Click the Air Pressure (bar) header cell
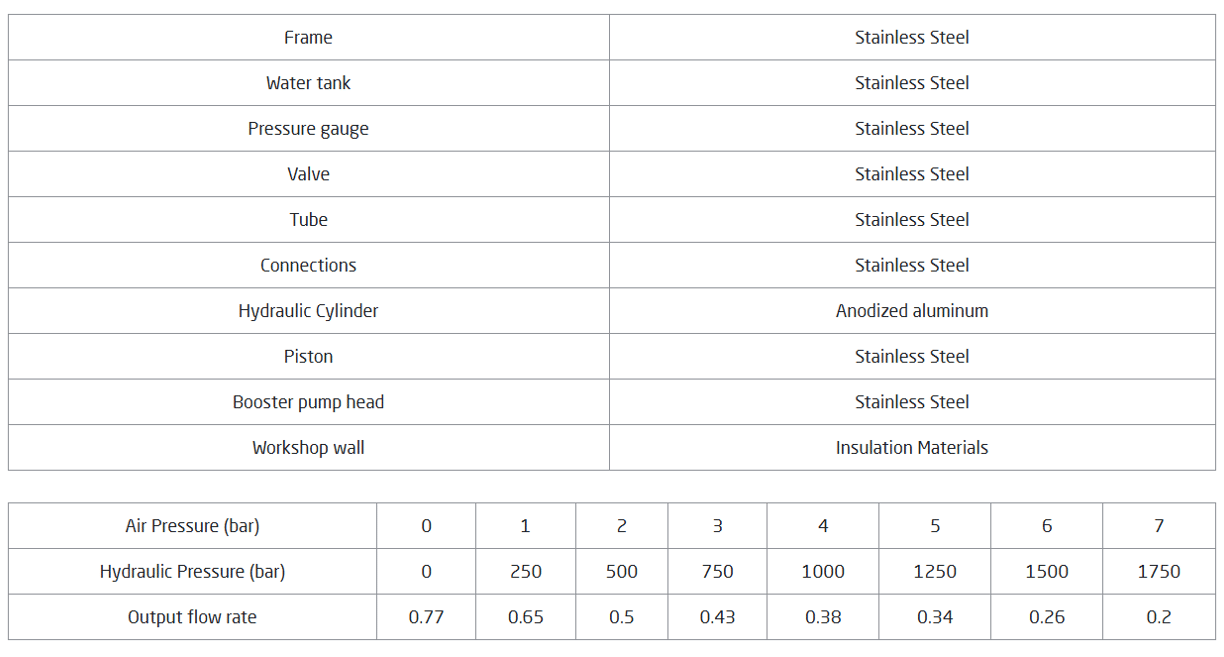Viewport: 1224px width, 657px height. pyautogui.click(x=192, y=526)
